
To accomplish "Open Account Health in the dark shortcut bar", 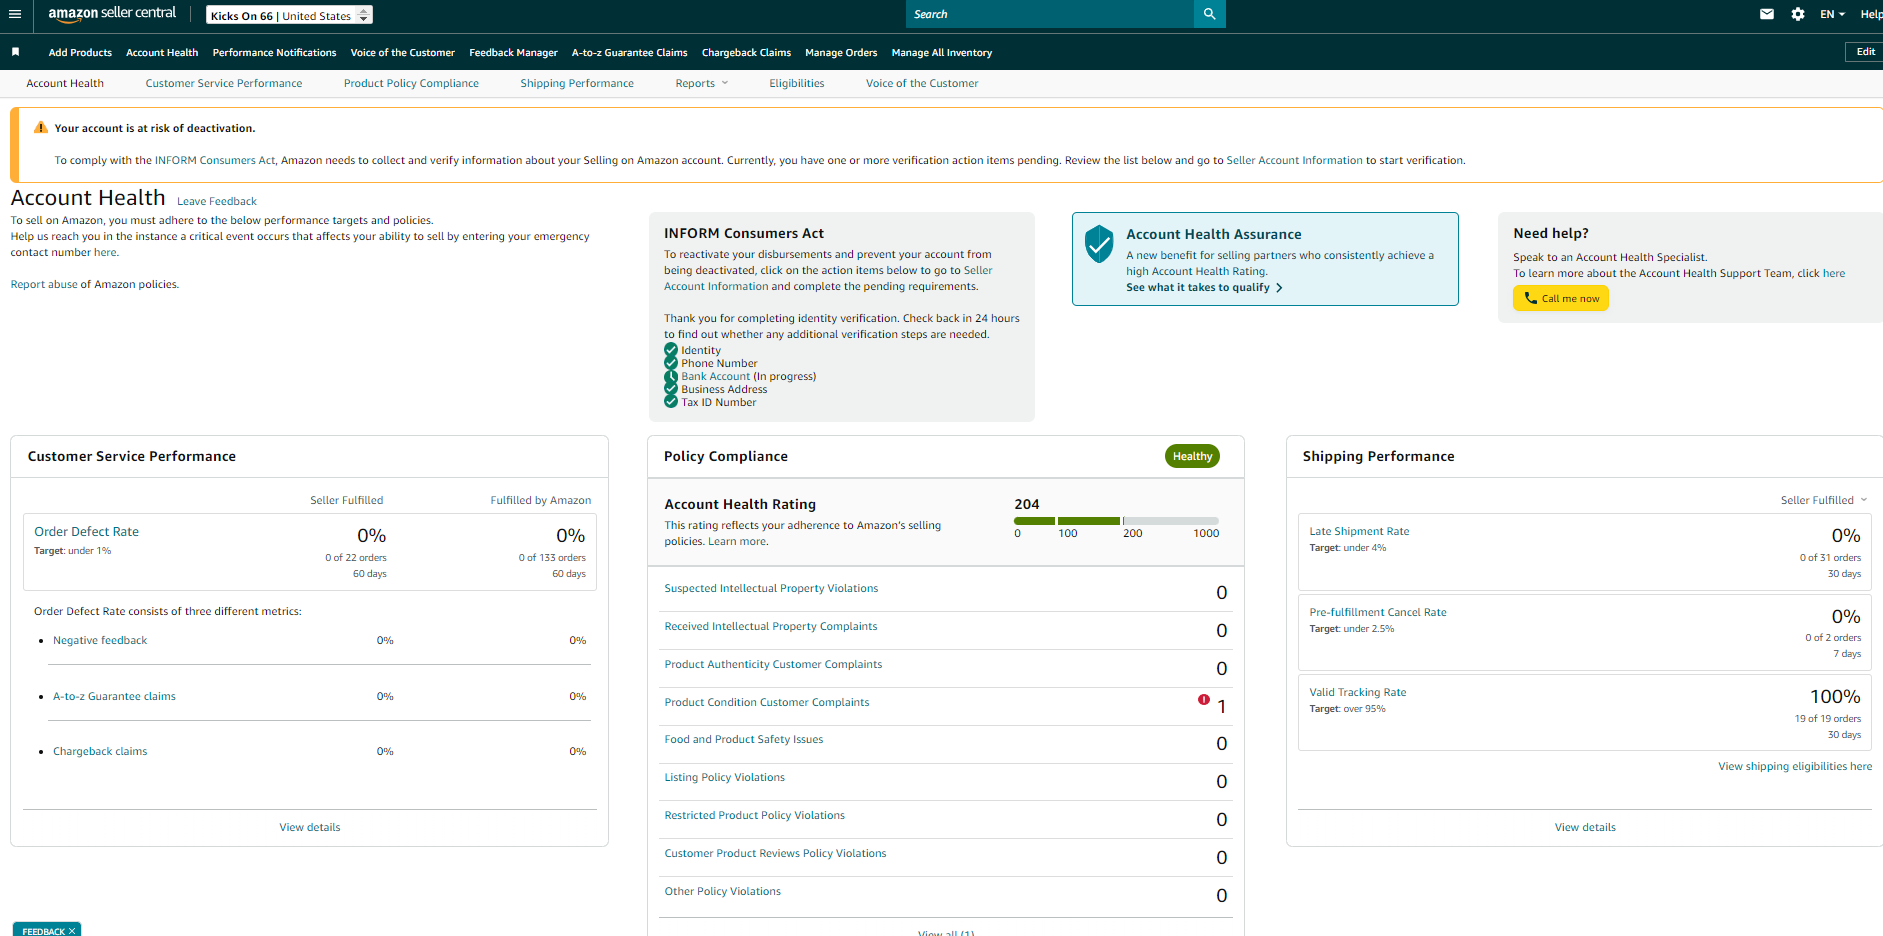I will coord(162,52).
